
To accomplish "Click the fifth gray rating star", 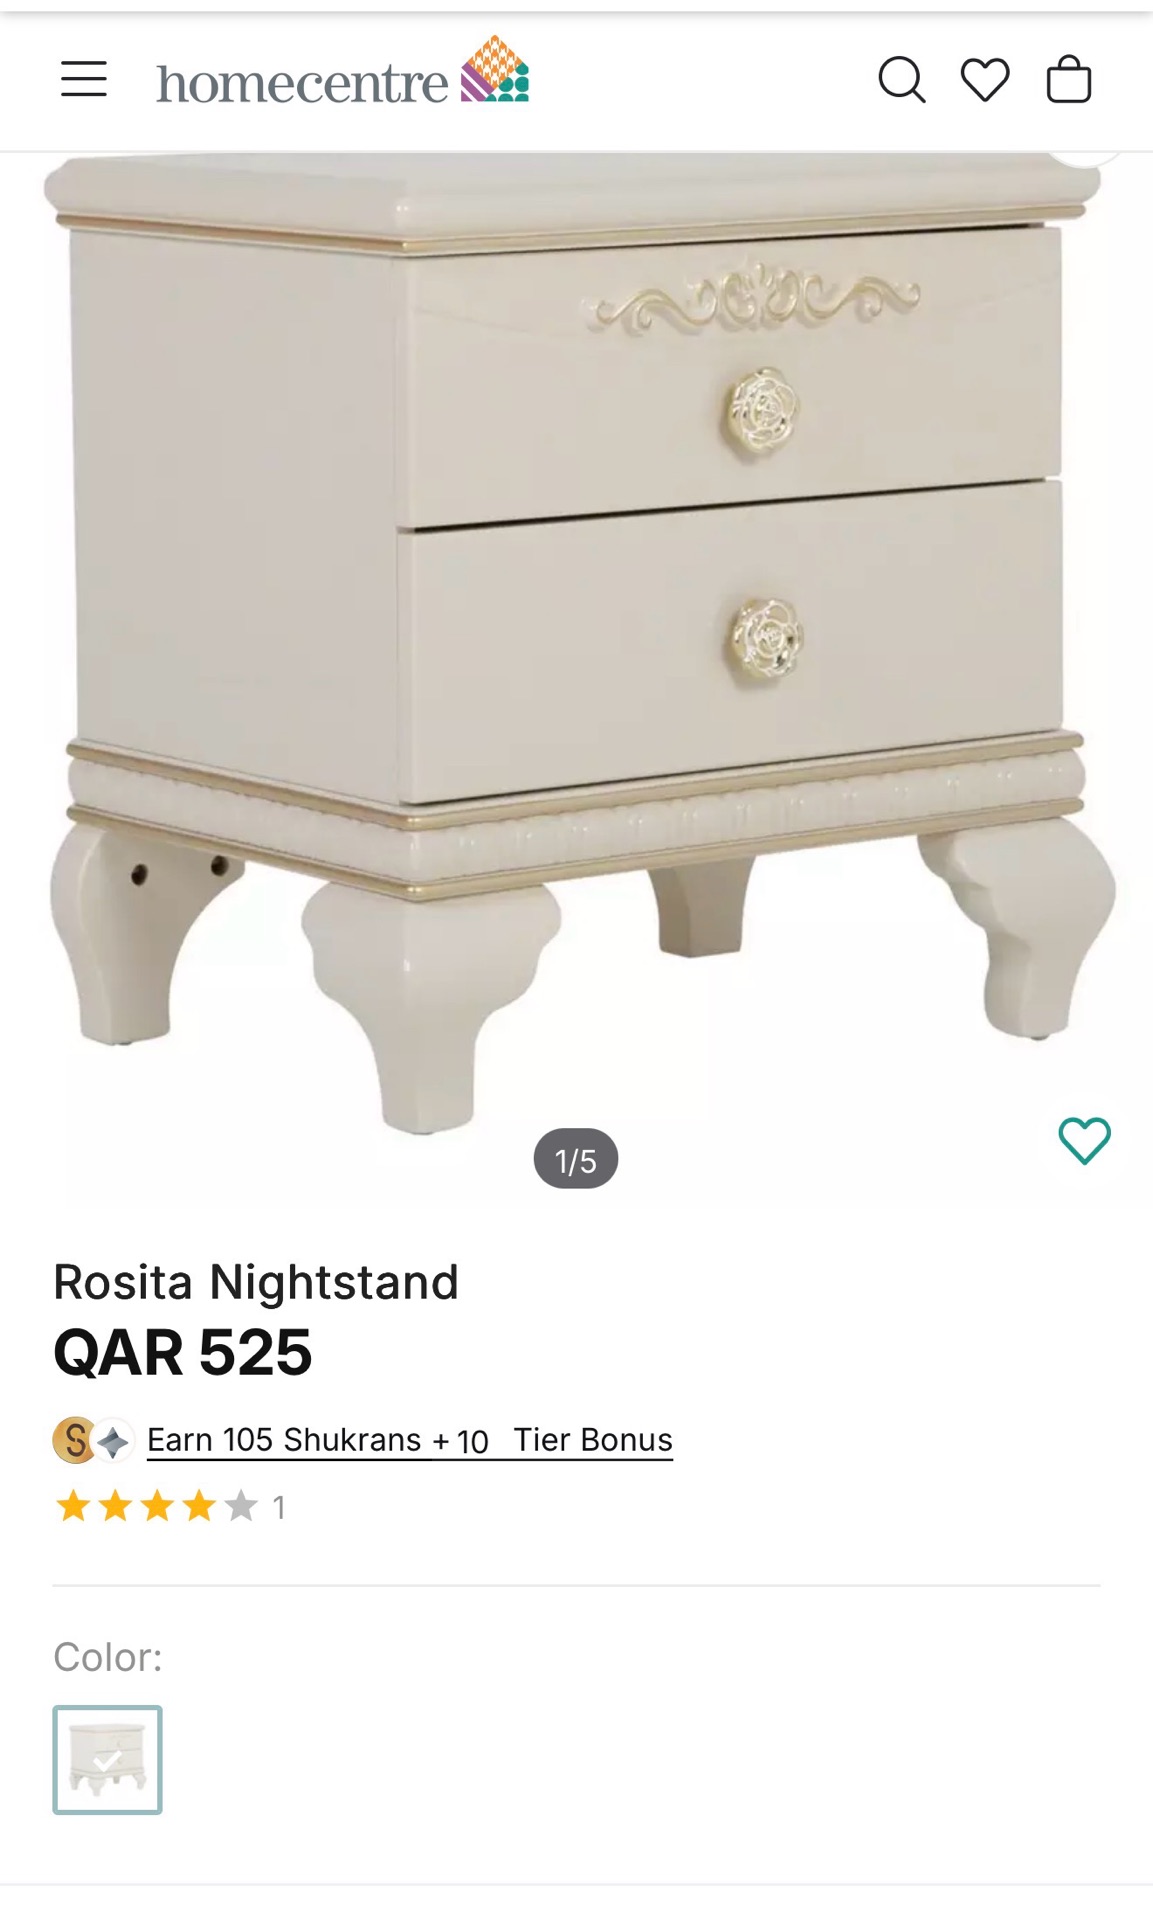I will (x=241, y=1506).
